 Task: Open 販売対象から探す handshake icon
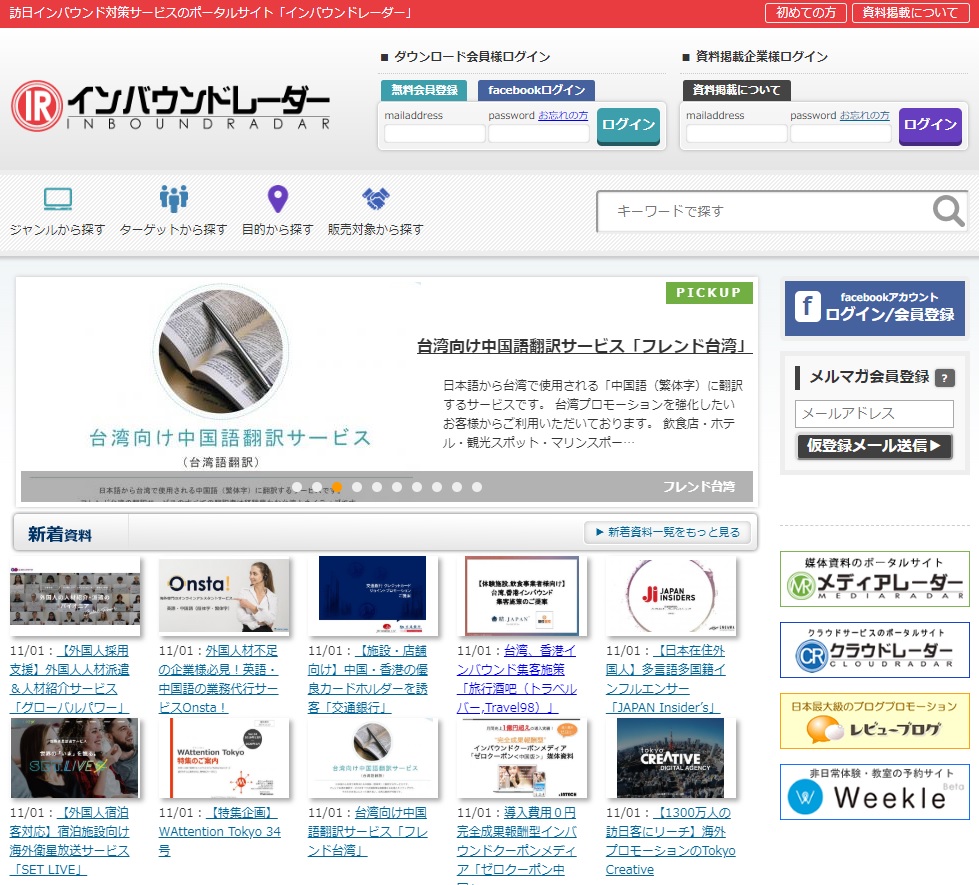tap(376, 199)
